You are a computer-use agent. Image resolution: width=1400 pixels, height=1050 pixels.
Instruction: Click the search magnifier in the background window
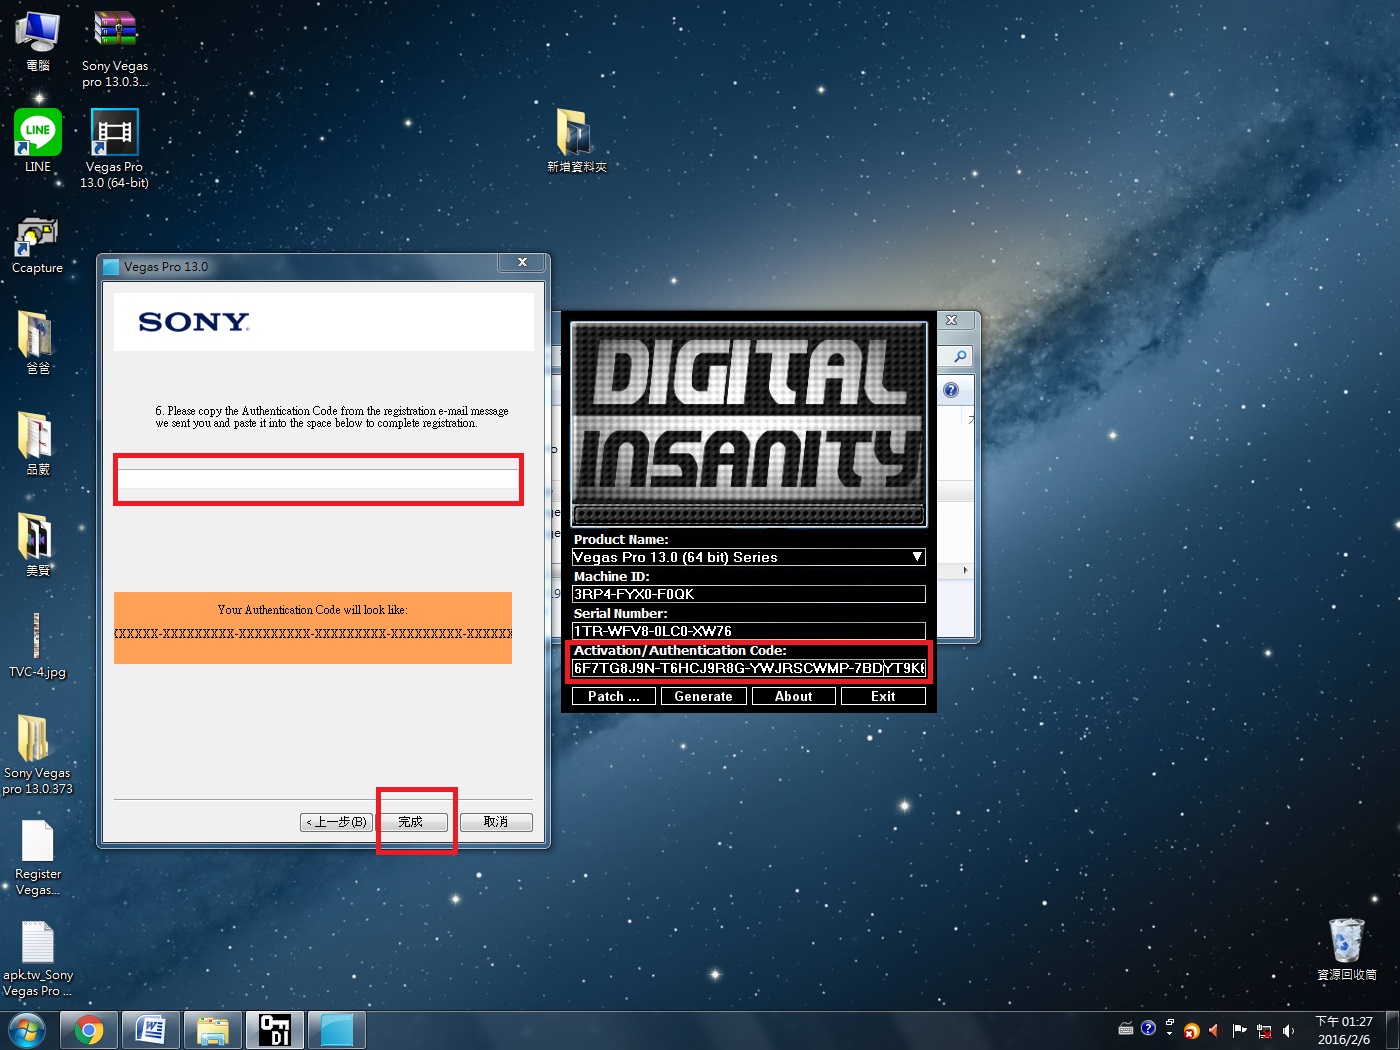(x=960, y=356)
